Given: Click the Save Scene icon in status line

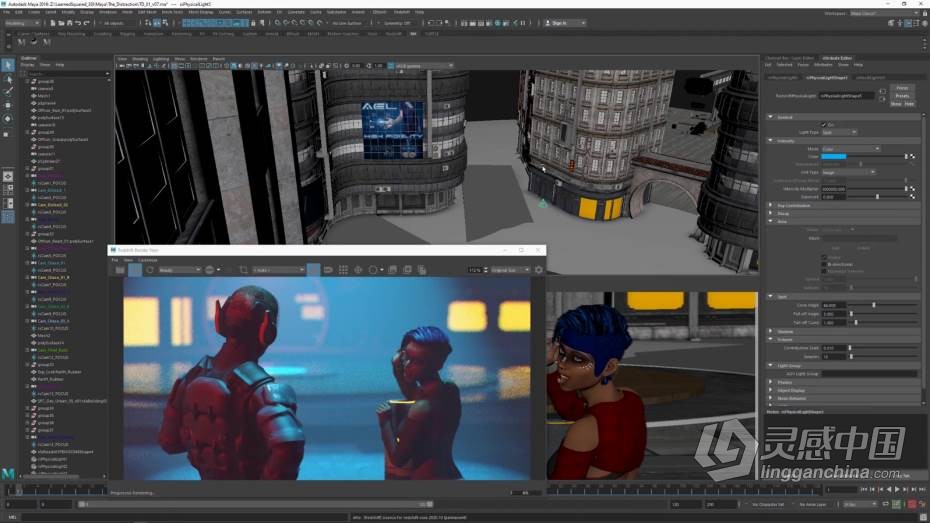Looking at the screenshot, I should point(69,23).
